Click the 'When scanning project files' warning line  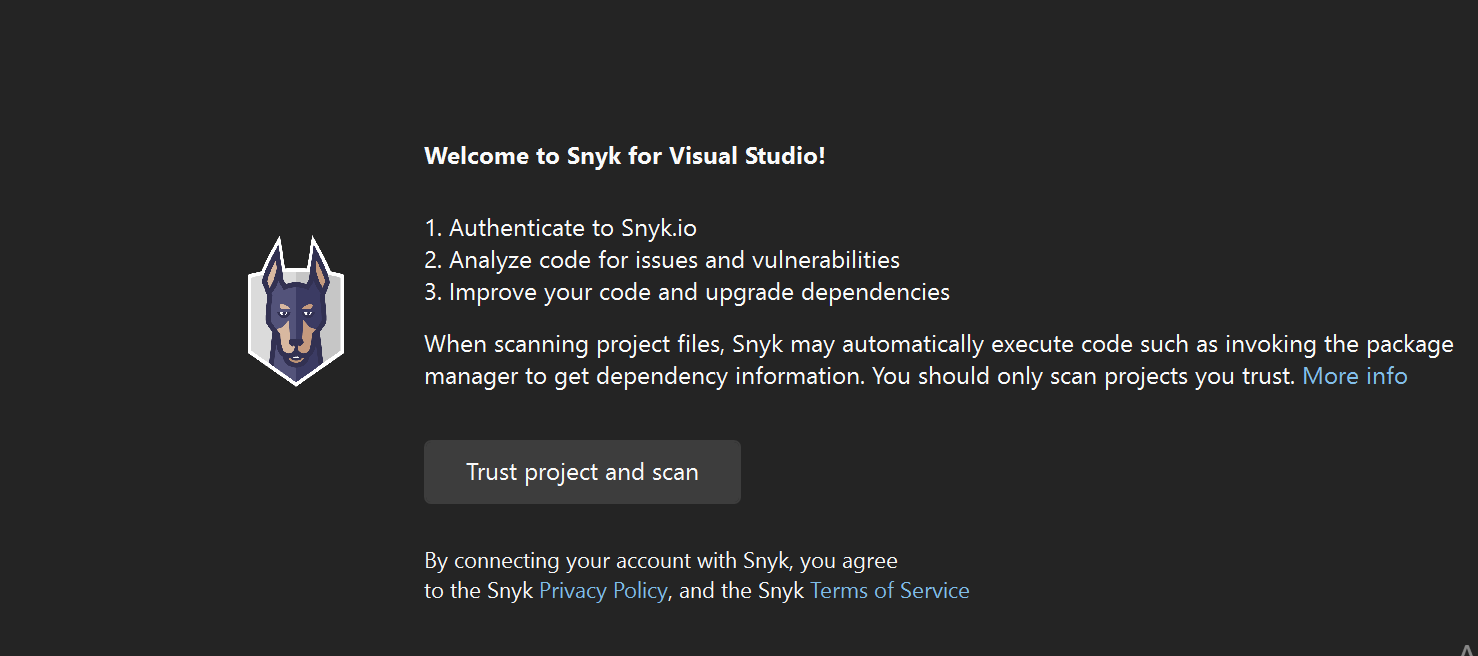938,344
